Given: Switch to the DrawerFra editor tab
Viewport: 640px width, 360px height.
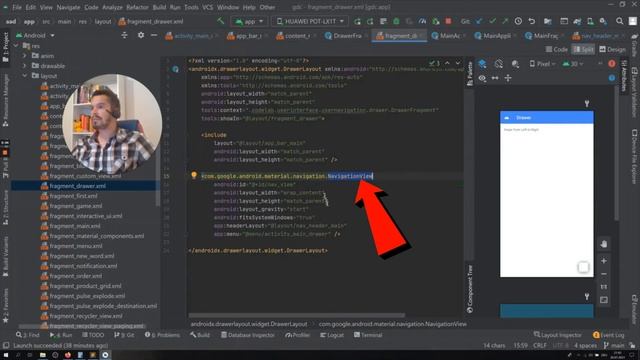Looking at the screenshot, I should 343,36.
